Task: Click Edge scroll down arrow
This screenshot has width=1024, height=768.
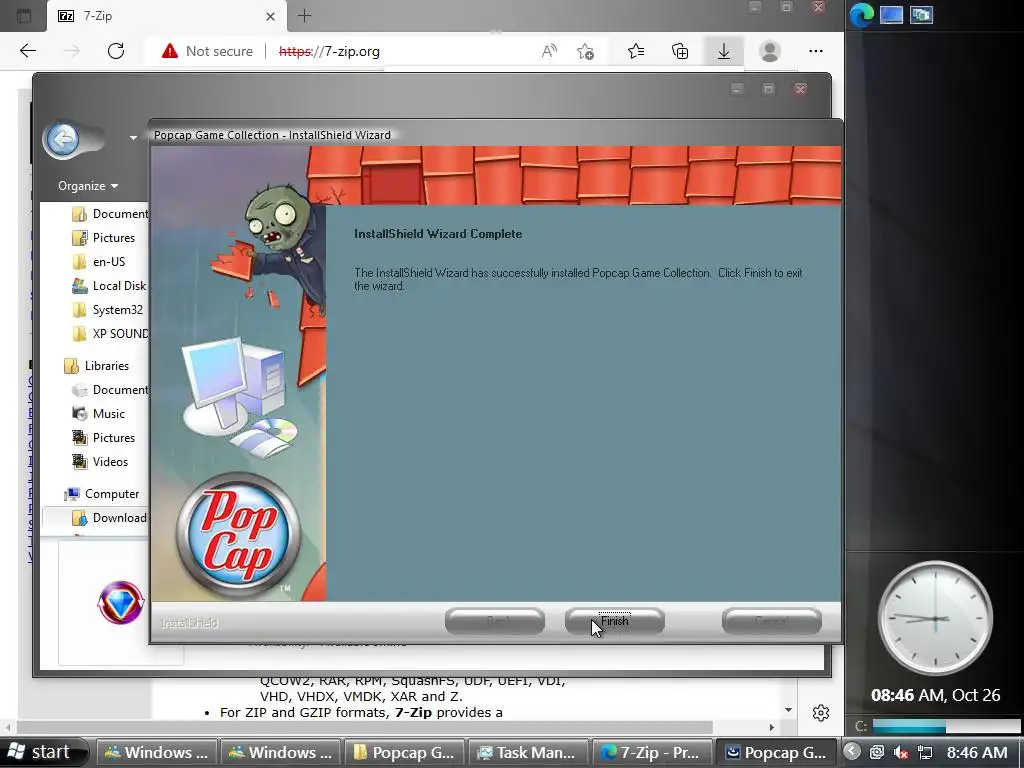Action: [788, 710]
